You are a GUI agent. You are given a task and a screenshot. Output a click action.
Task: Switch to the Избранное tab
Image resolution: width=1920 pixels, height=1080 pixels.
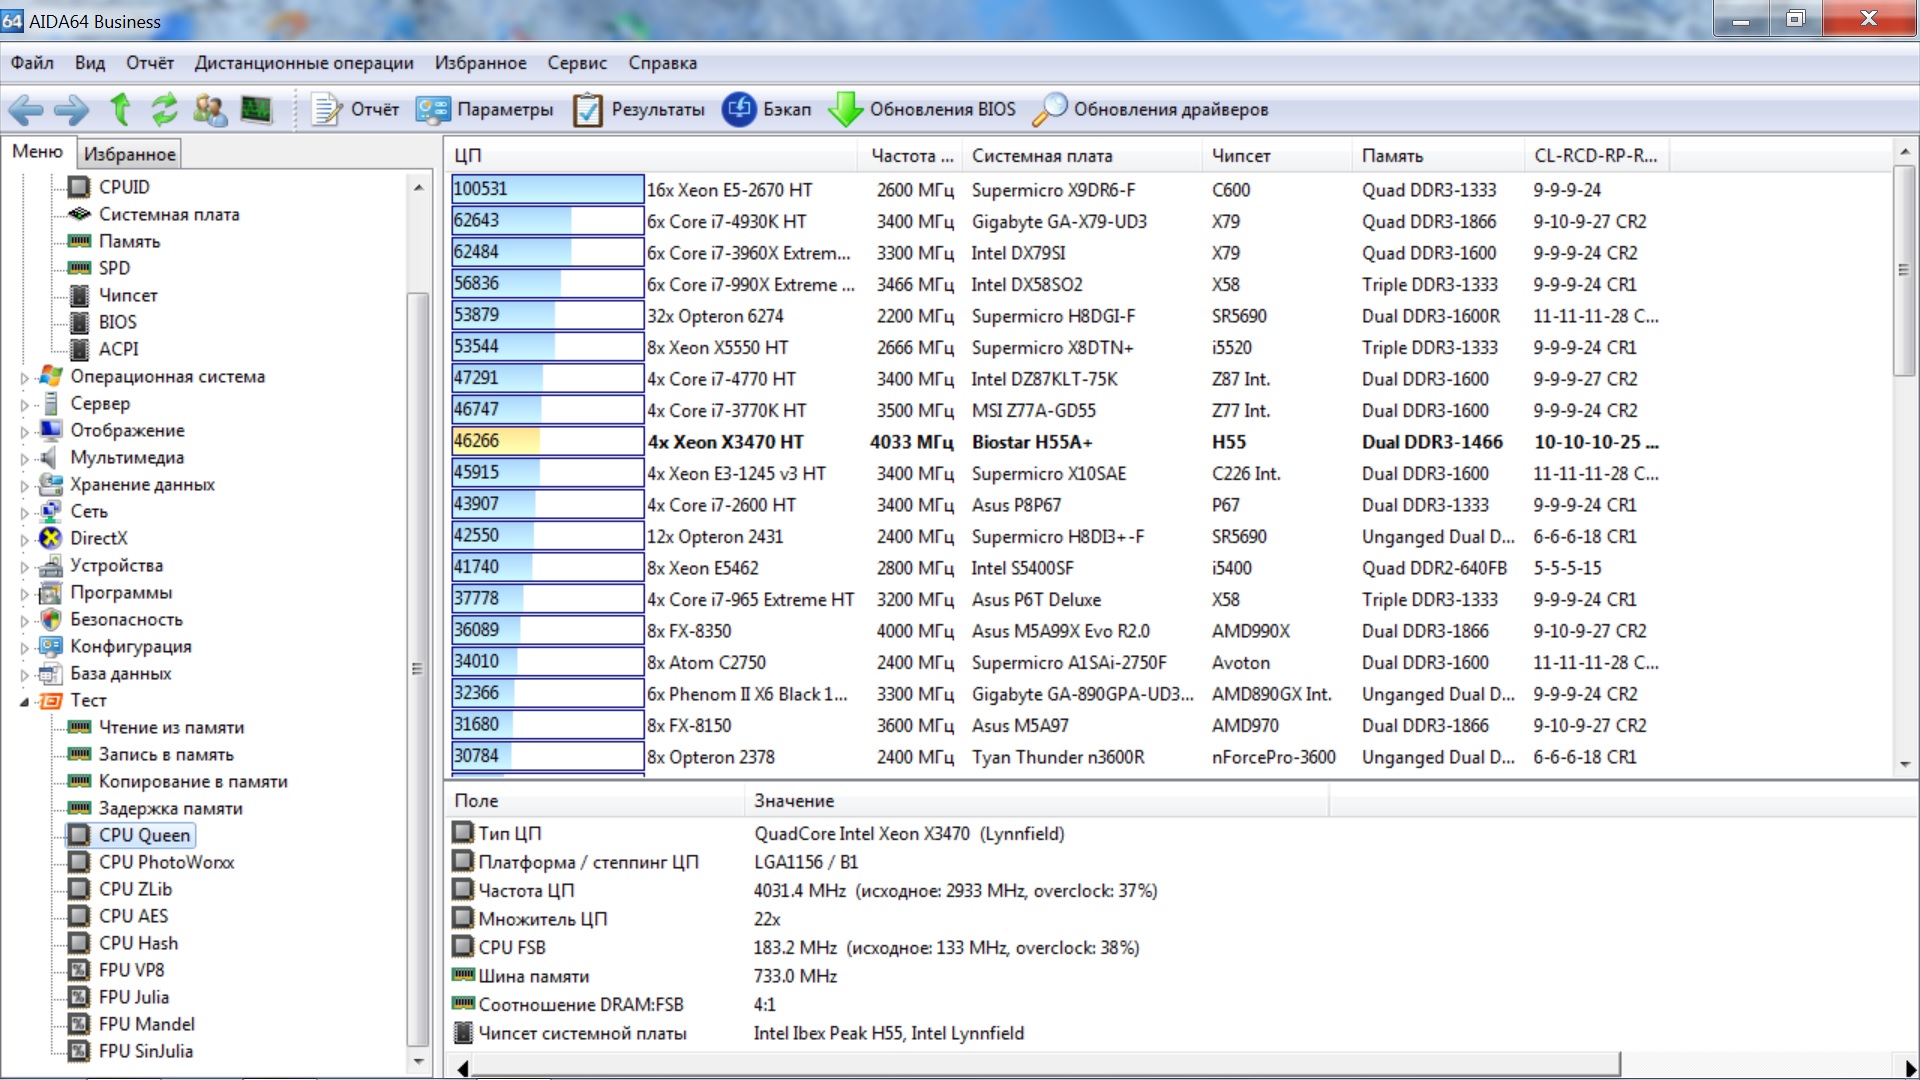point(129,154)
